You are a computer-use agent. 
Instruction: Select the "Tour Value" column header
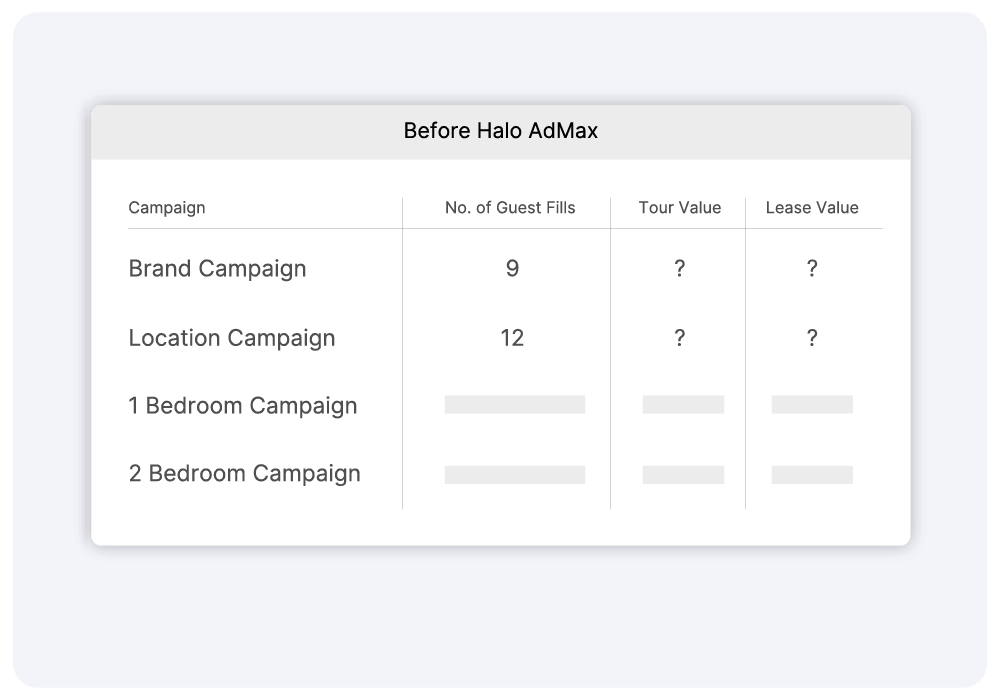679,207
